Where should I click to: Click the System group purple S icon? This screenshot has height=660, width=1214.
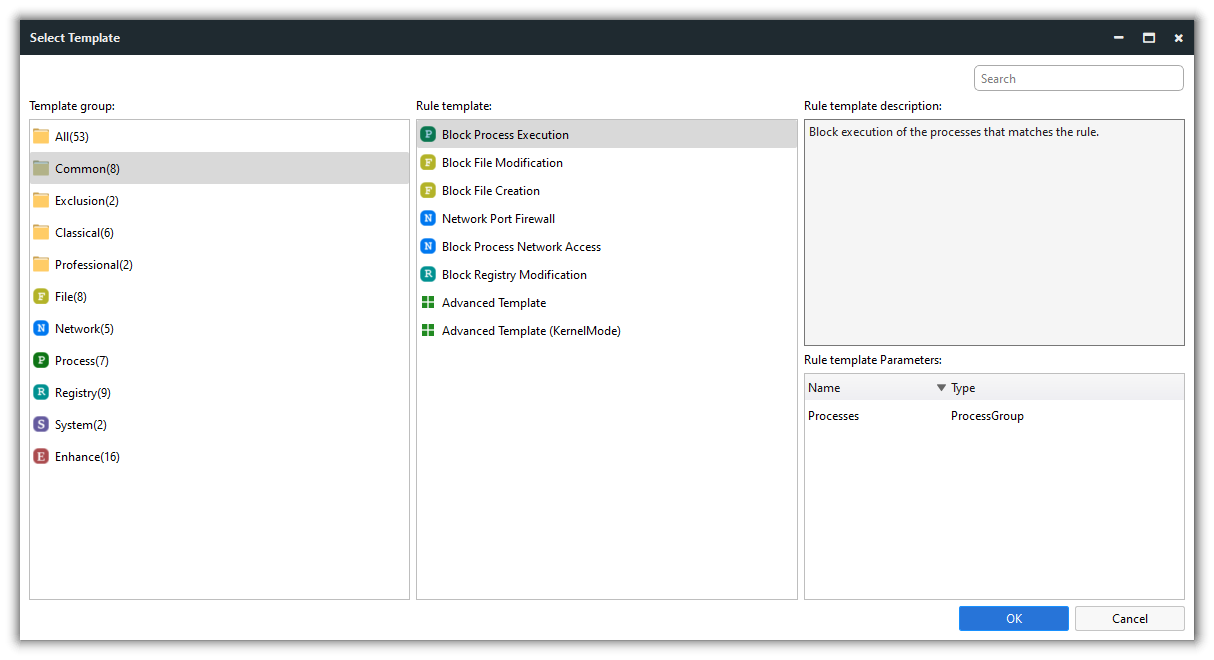[41, 425]
